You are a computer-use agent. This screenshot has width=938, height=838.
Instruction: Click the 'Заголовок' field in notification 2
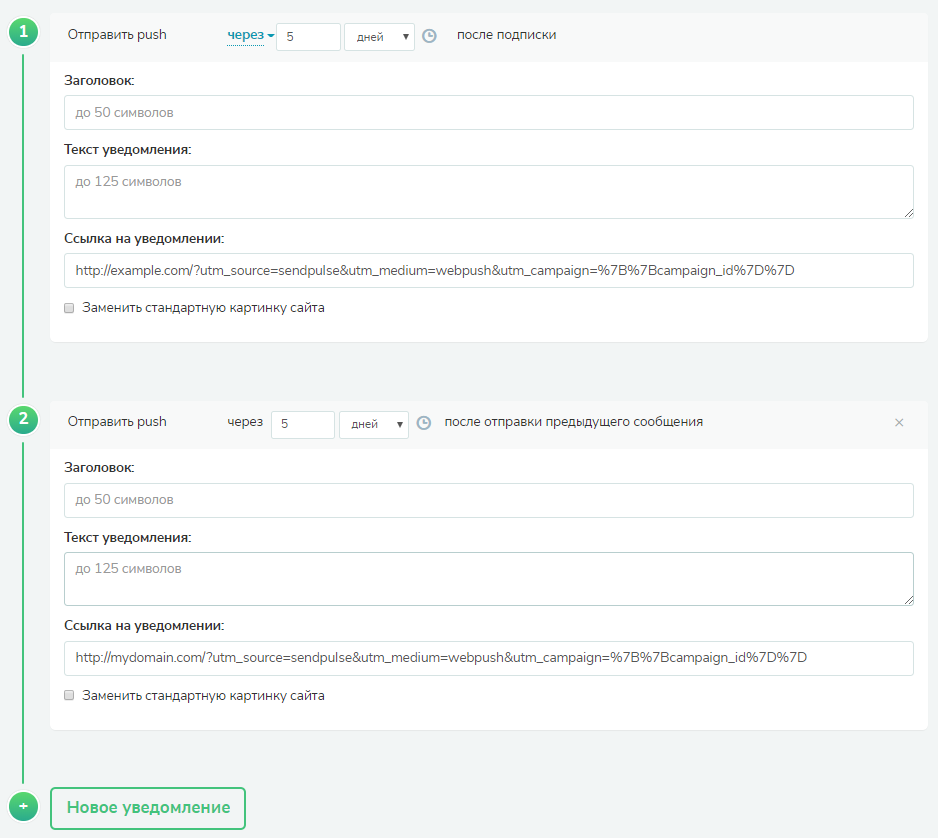tap(489, 500)
